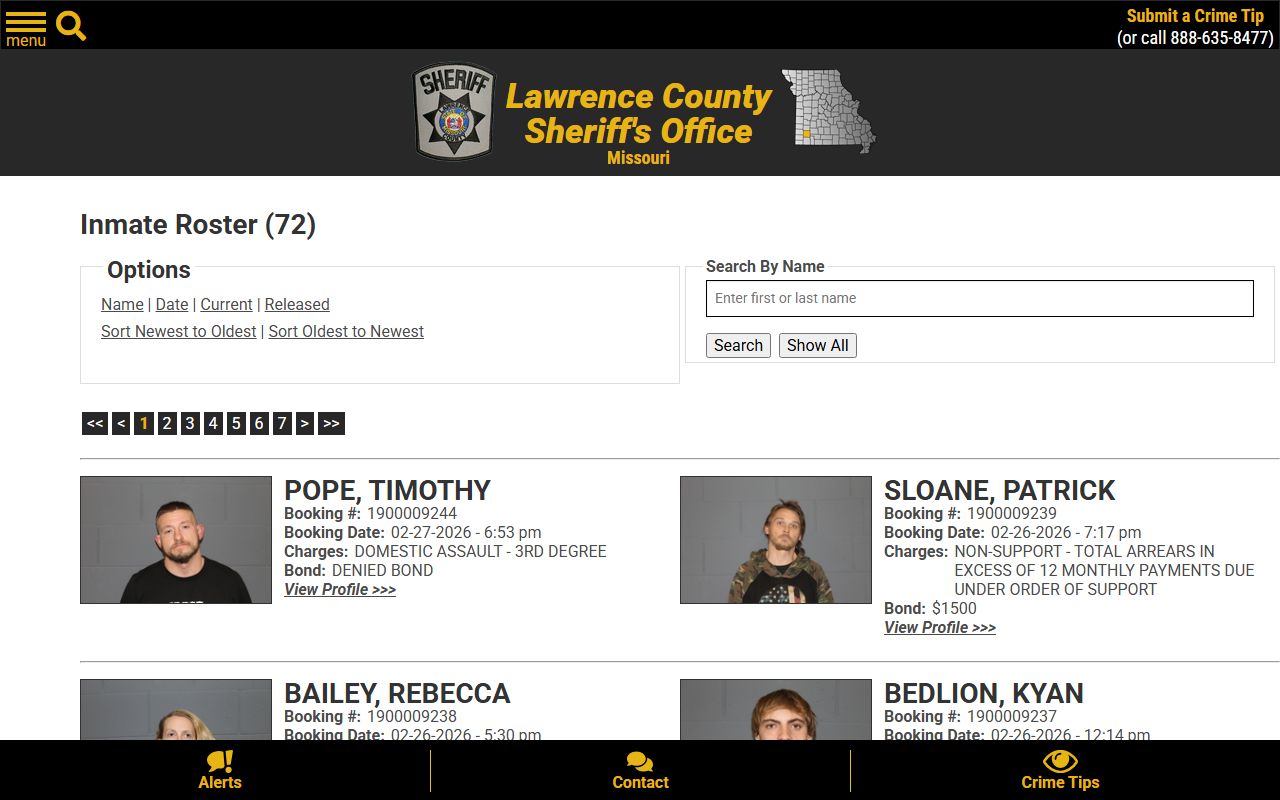Sort roster by Date
The image size is (1280, 800).
tap(172, 304)
